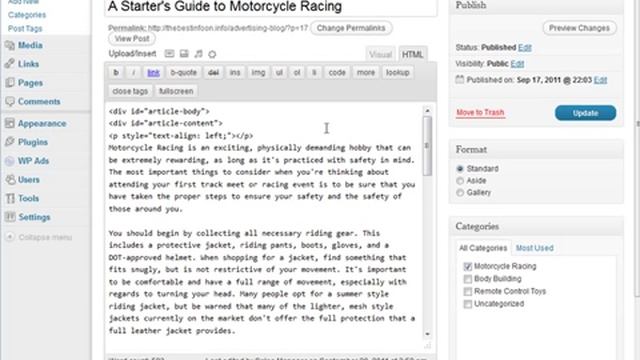Open the Pages sidebar icon
Image resolution: width=640 pixels, height=360 pixels.
point(10,83)
